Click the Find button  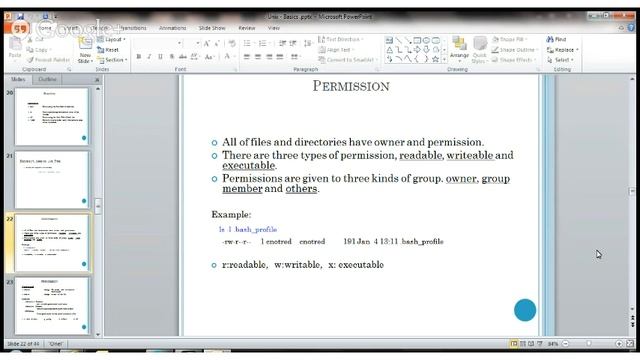click(x=556, y=40)
